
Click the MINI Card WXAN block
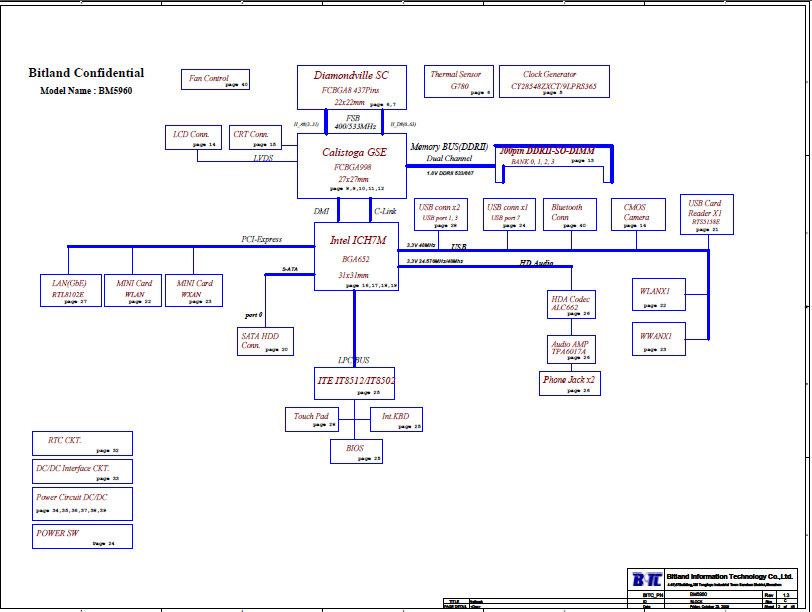coord(194,290)
